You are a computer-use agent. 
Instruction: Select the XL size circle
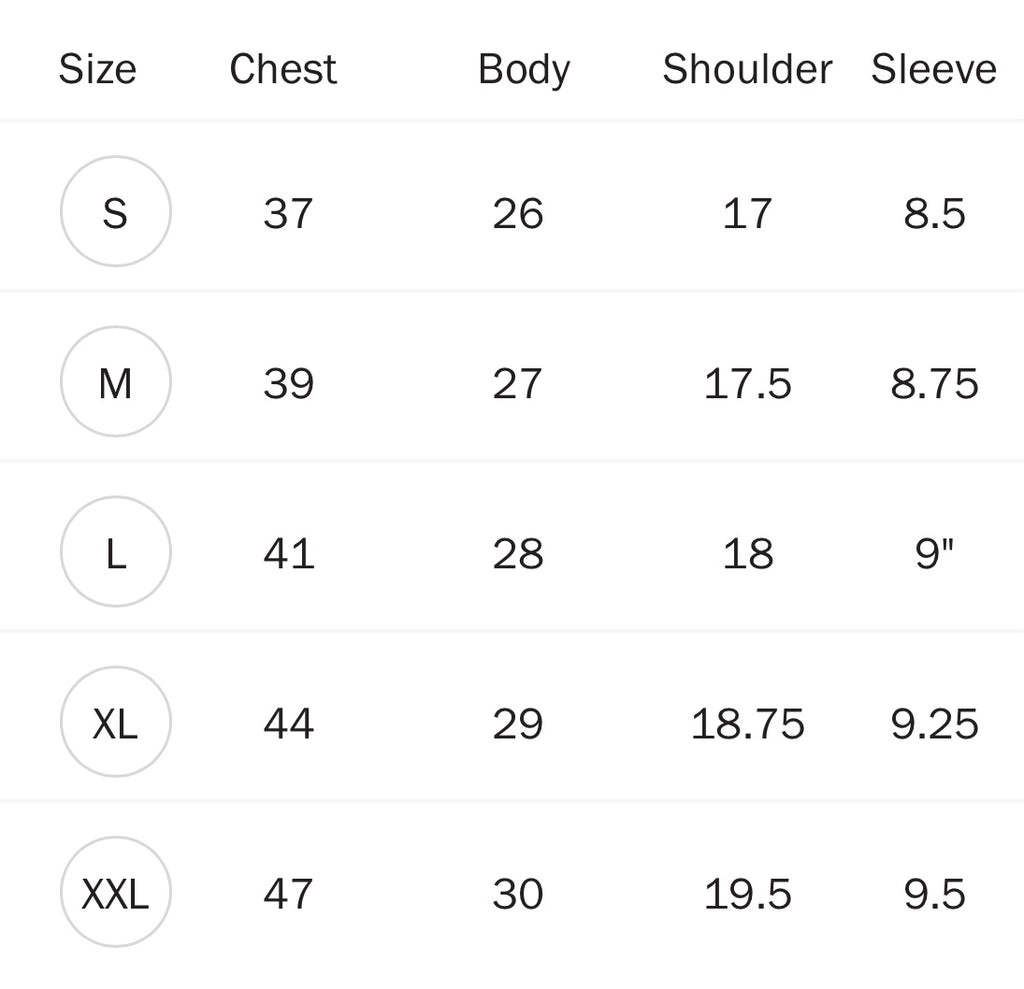pyautogui.click(x=116, y=722)
